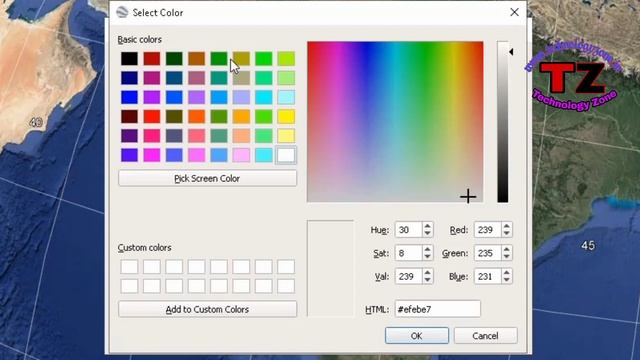This screenshot has height=360, width=640.
Task: Select last custom color slot in second row
Action: tap(286, 286)
